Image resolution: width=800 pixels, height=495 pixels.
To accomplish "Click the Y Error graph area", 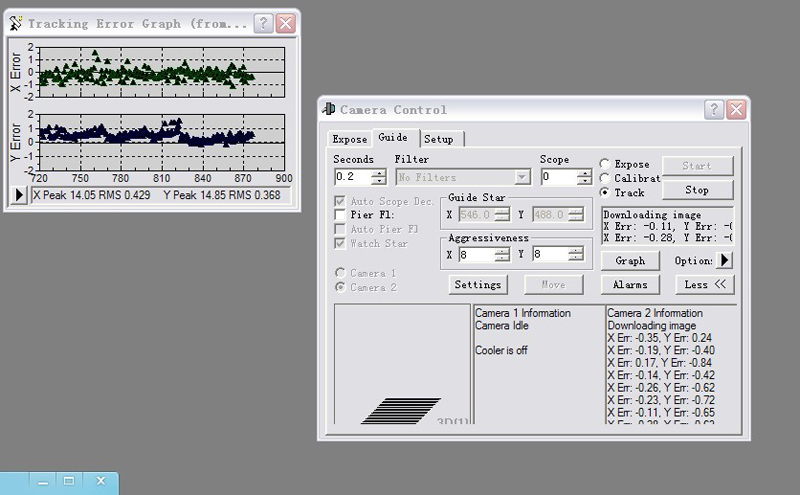I will (162, 142).
